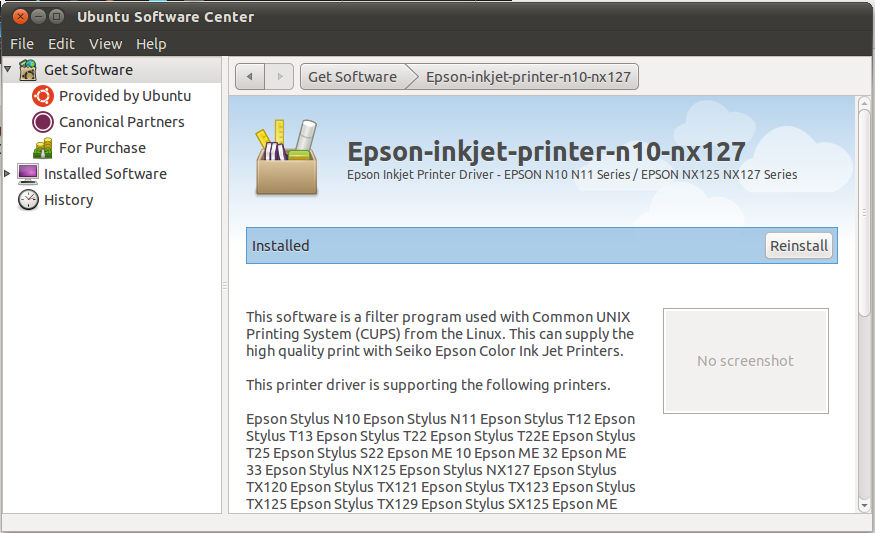The width and height of the screenshot is (875, 533).
Task: Open the File menu
Action: pyautogui.click(x=22, y=44)
